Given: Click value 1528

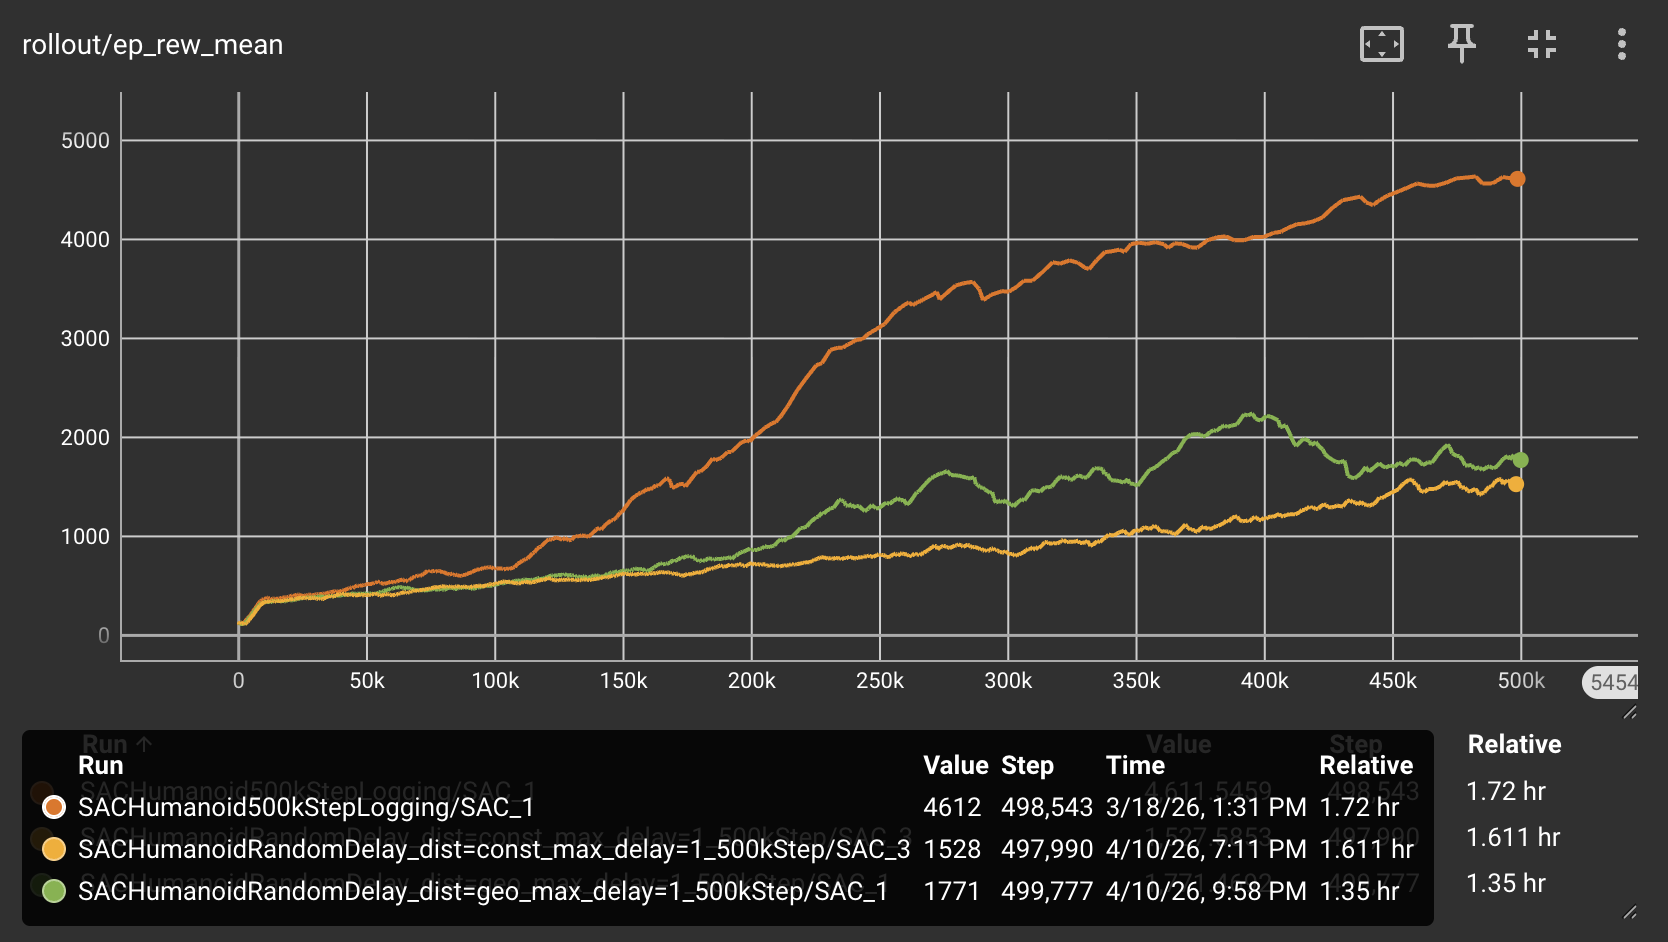Looking at the screenshot, I should point(952,849).
